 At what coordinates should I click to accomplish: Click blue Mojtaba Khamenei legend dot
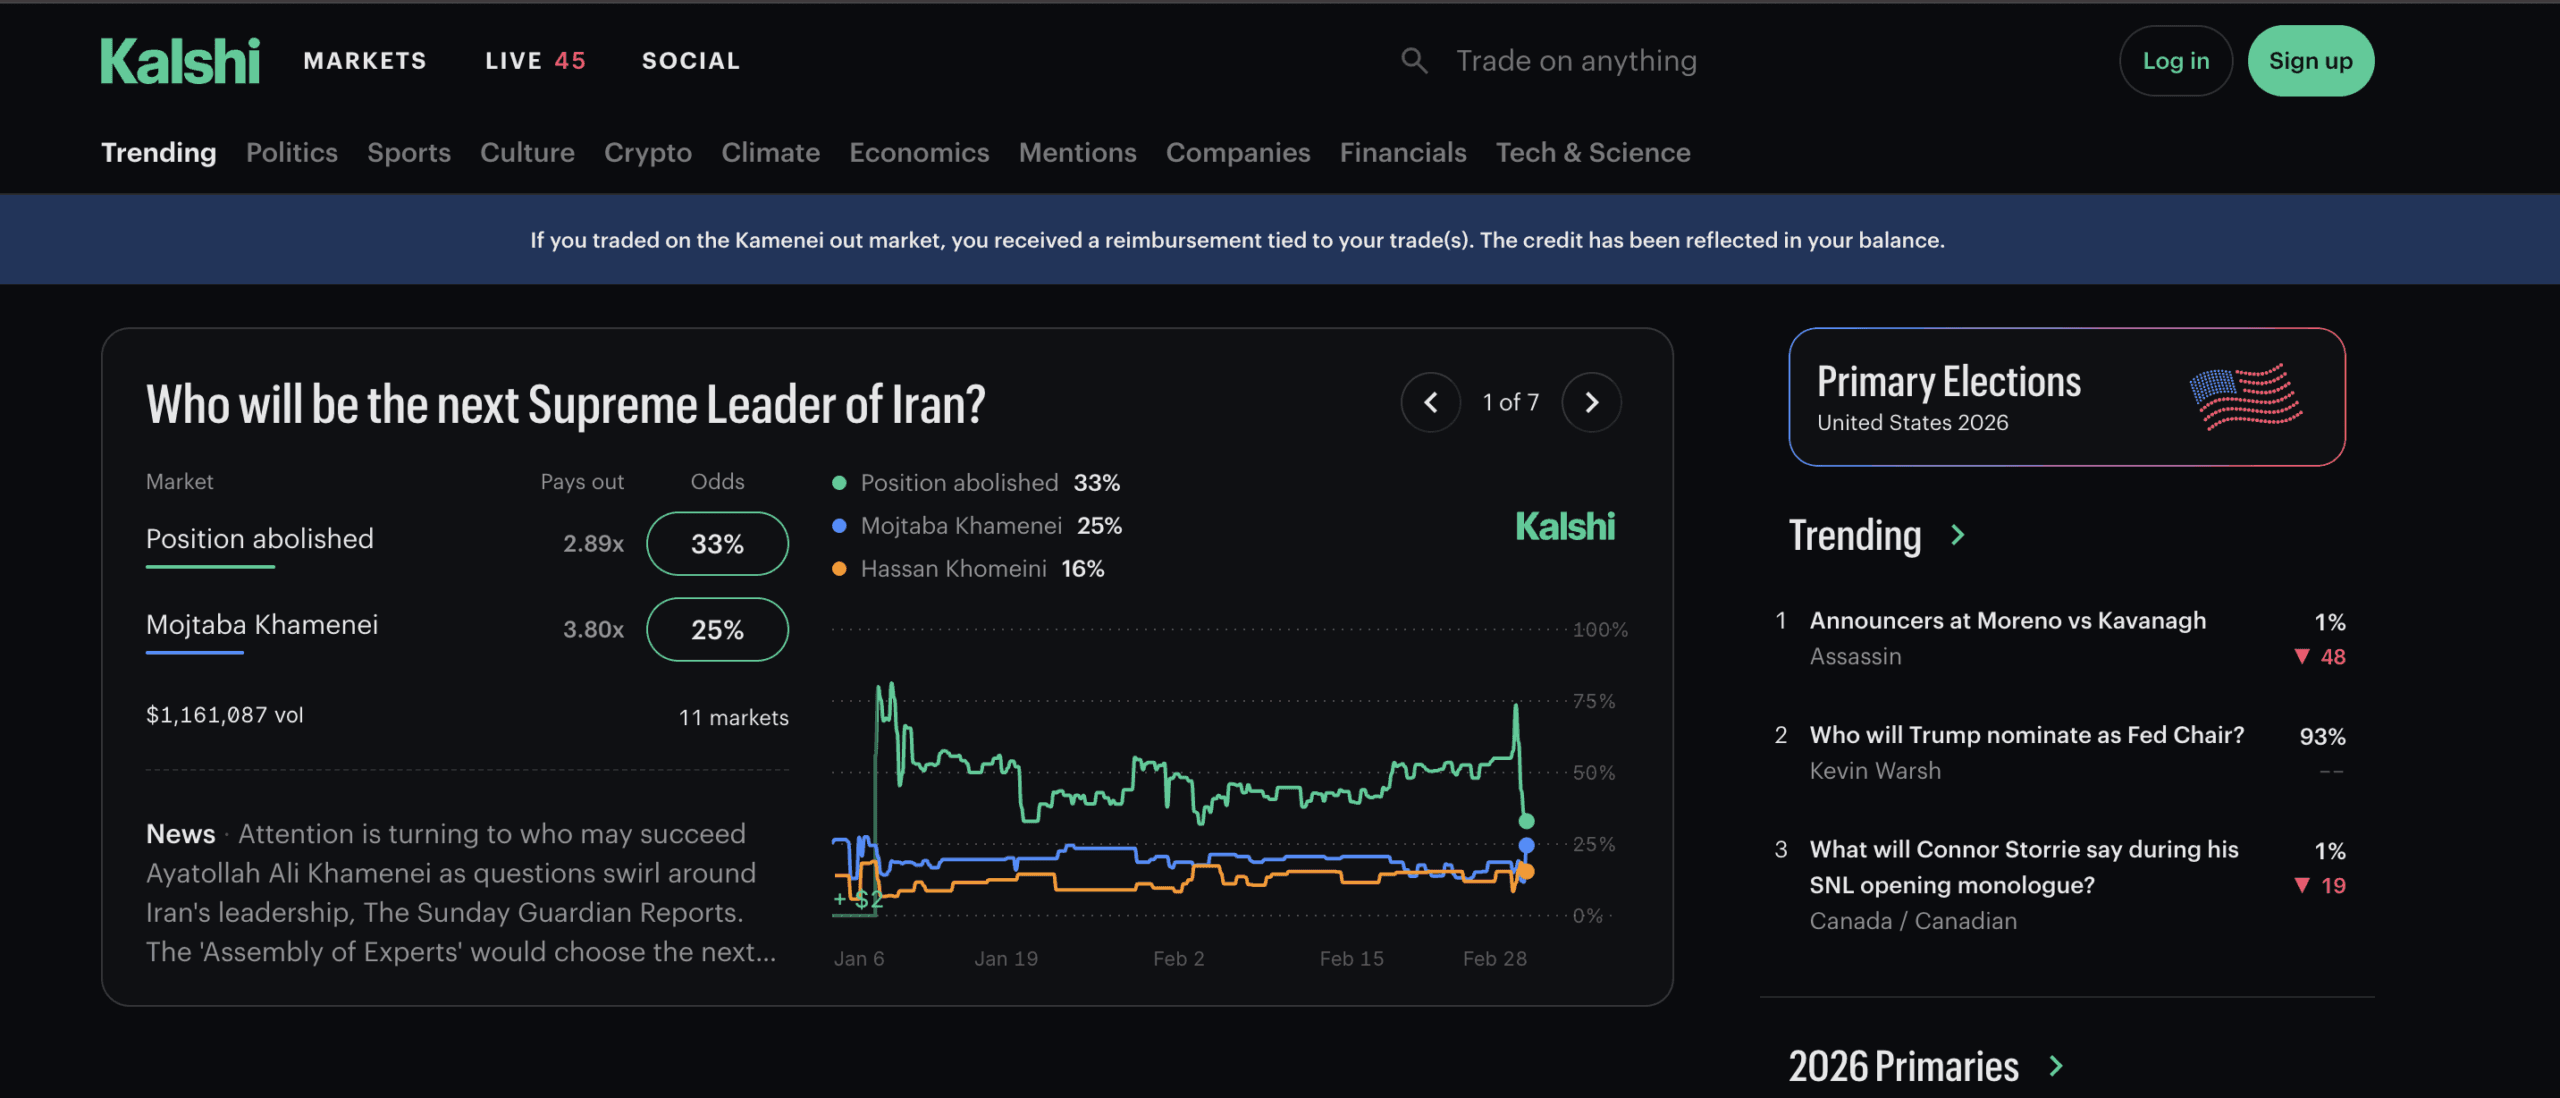839,526
